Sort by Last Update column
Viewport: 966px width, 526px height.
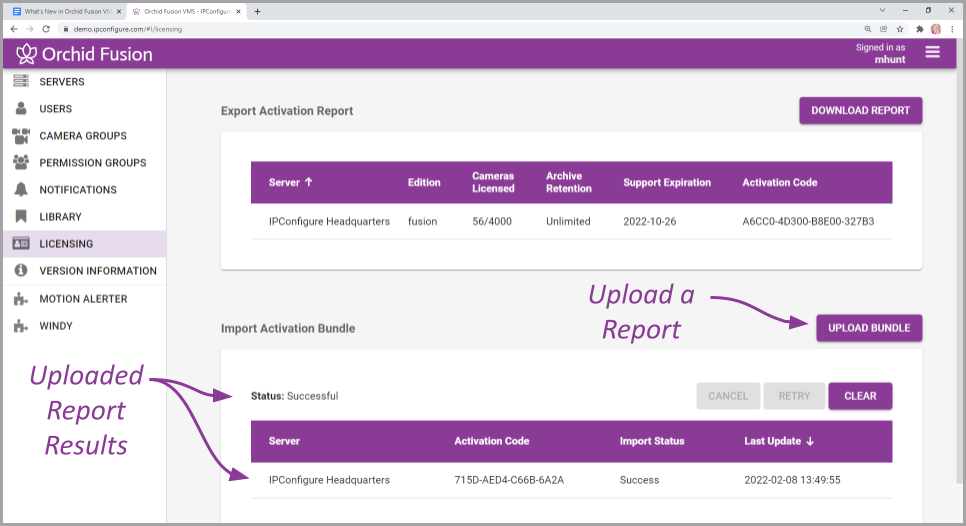click(779, 441)
